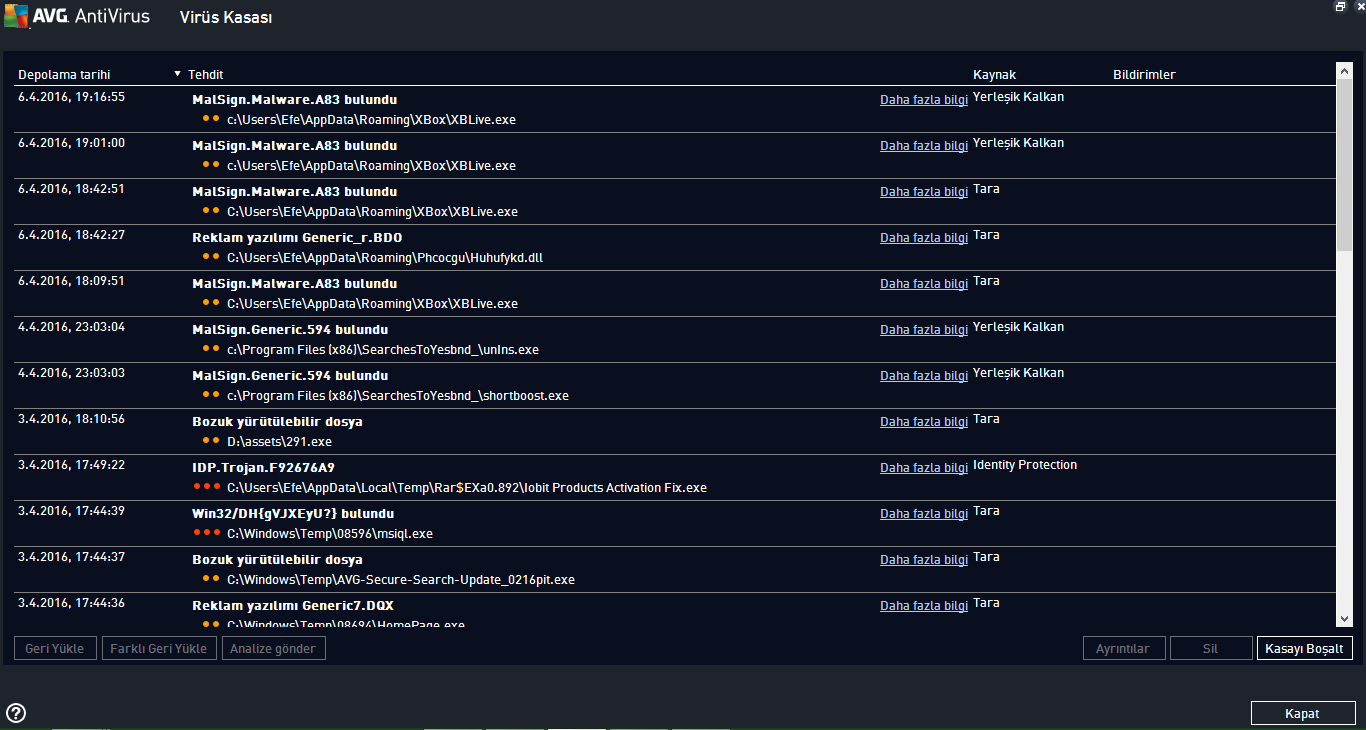
Task: Click the Virüs Kasası title text
Action: (x=225, y=17)
